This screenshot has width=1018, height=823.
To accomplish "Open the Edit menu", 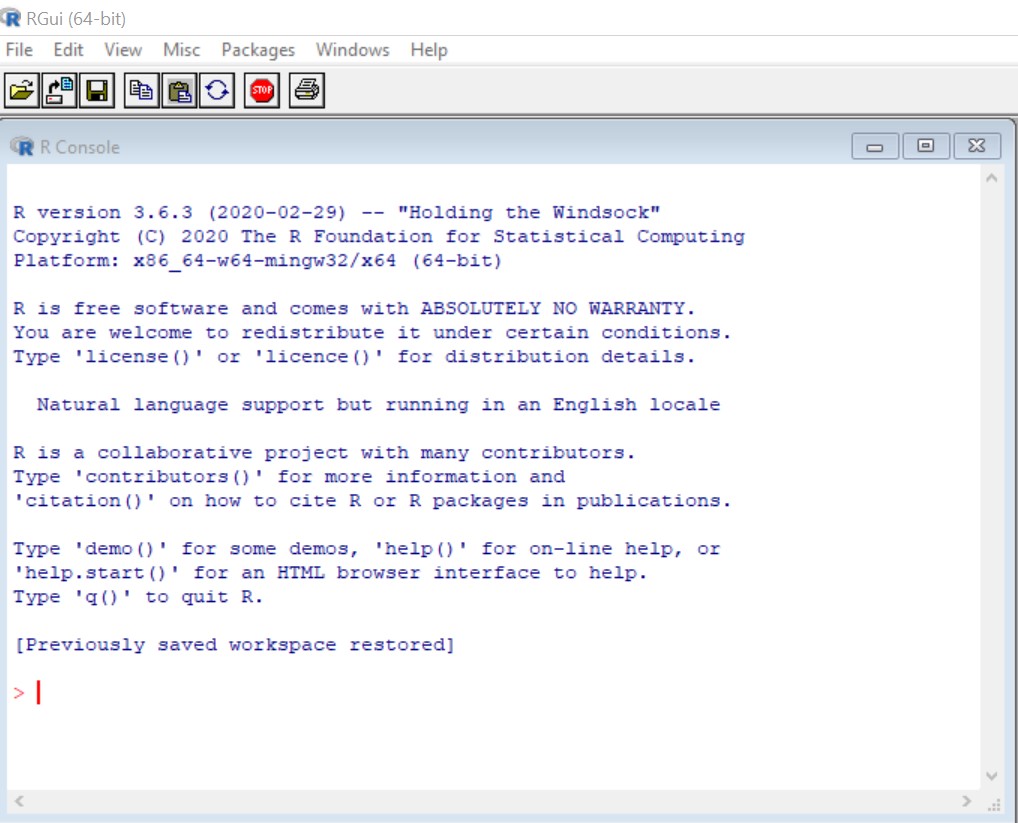I will tap(68, 50).
